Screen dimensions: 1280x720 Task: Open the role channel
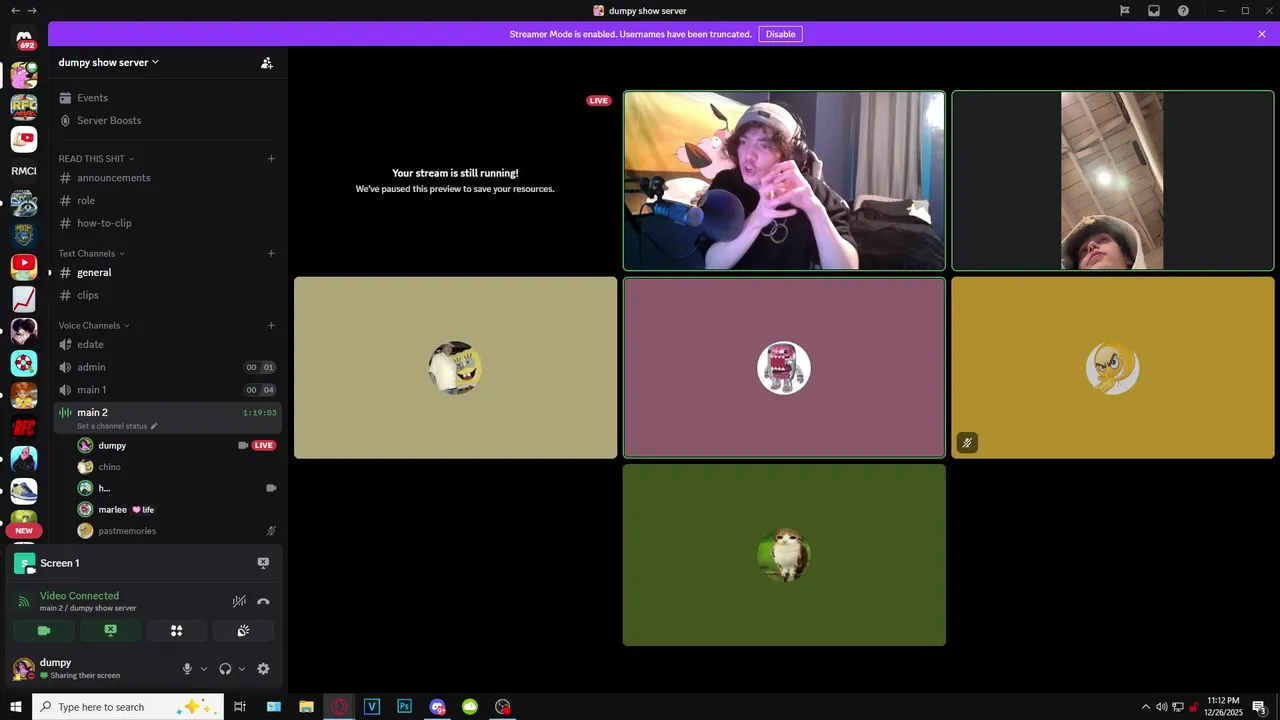click(167, 201)
